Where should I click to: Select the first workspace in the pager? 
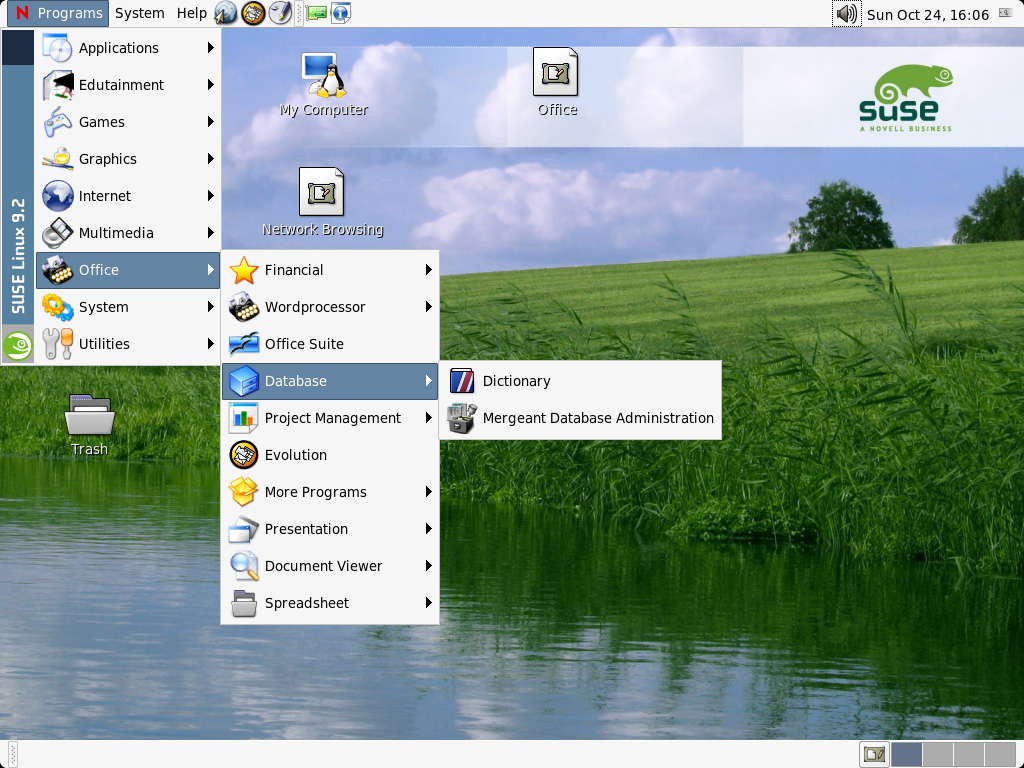point(906,754)
